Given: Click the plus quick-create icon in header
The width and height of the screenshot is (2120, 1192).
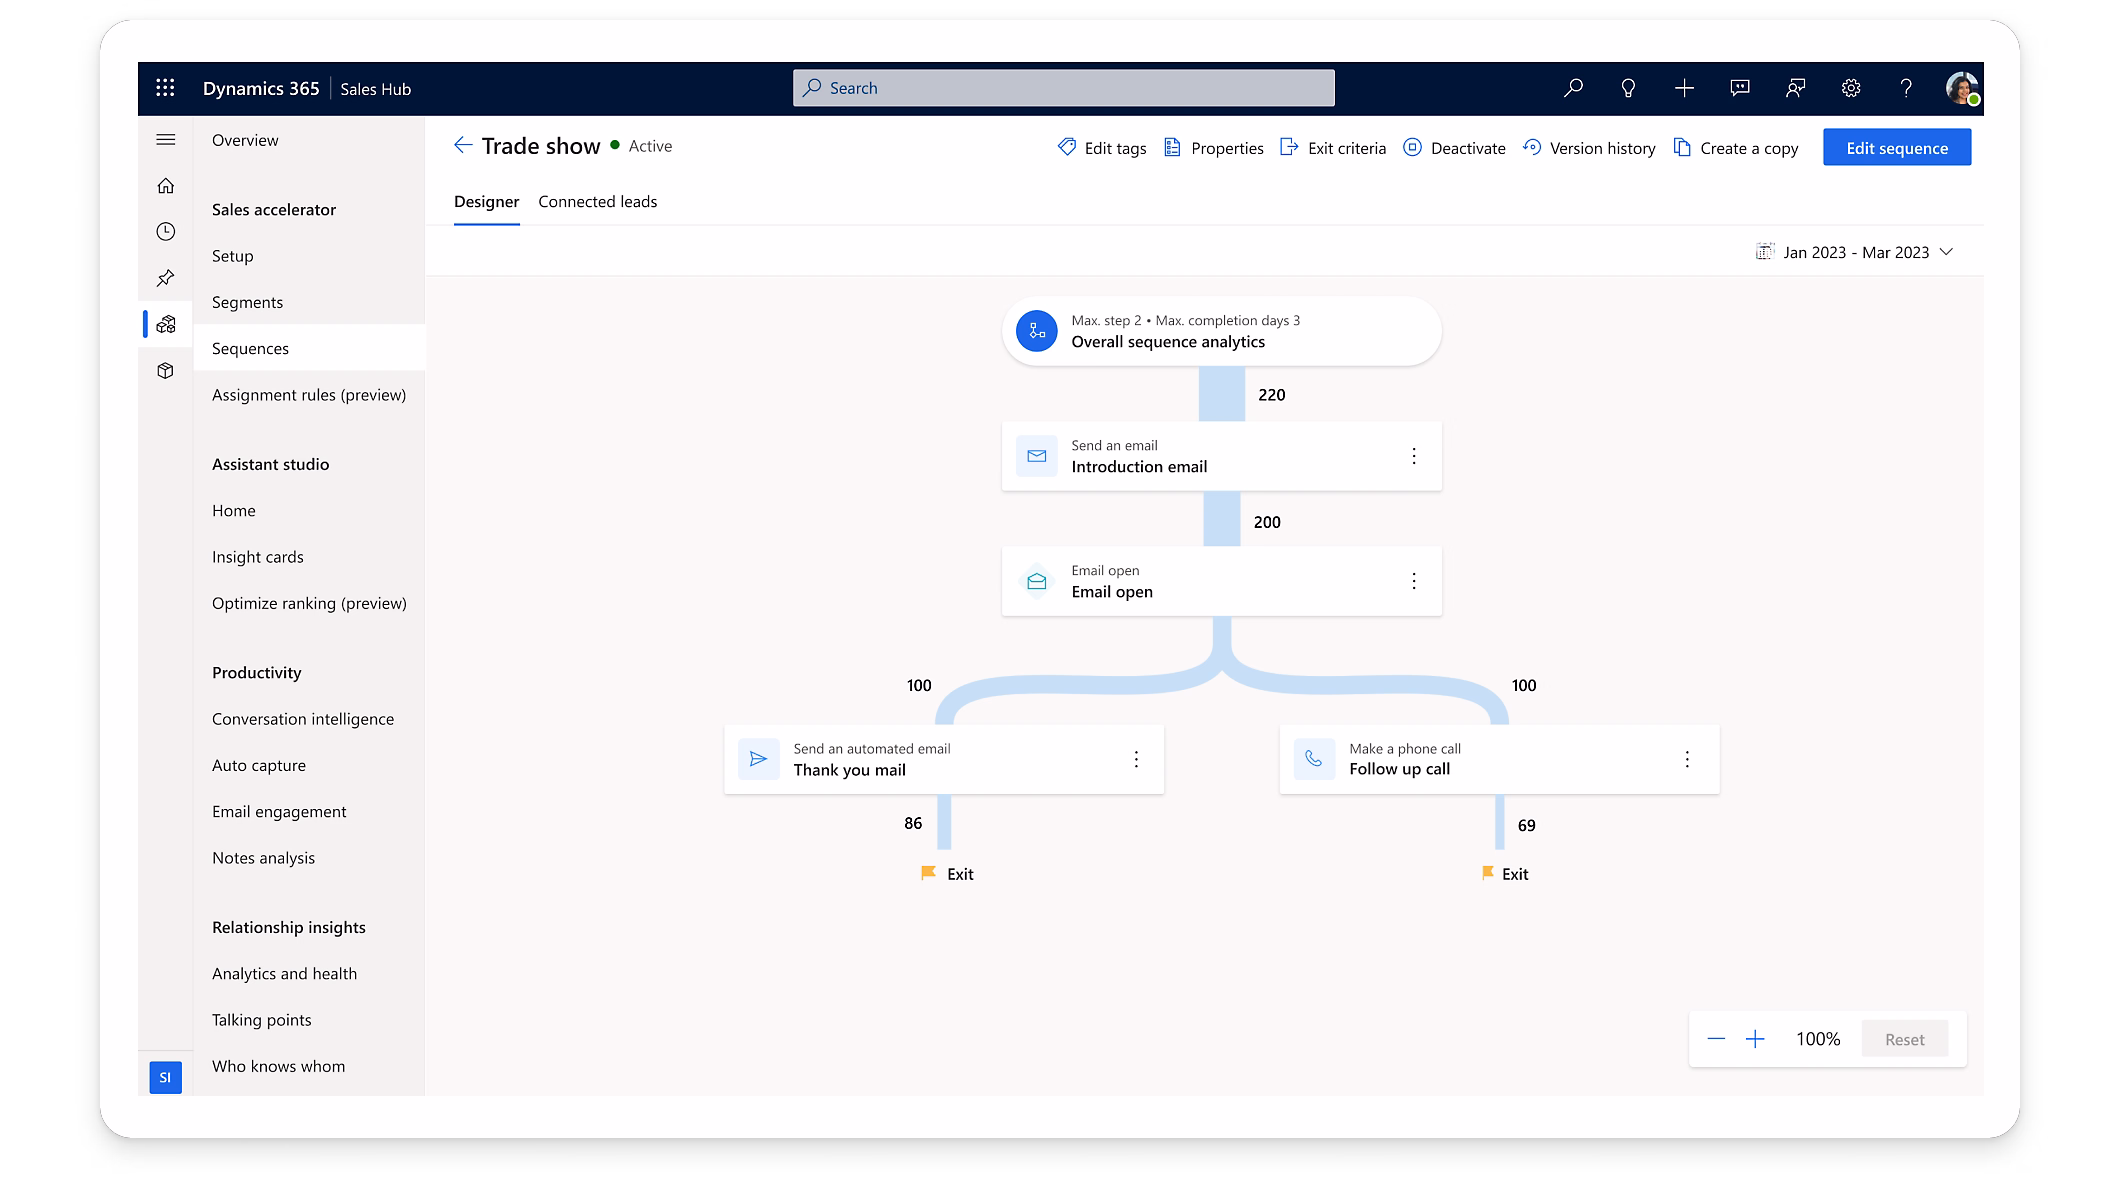Looking at the screenshot, I should (x=1684, y=88).
